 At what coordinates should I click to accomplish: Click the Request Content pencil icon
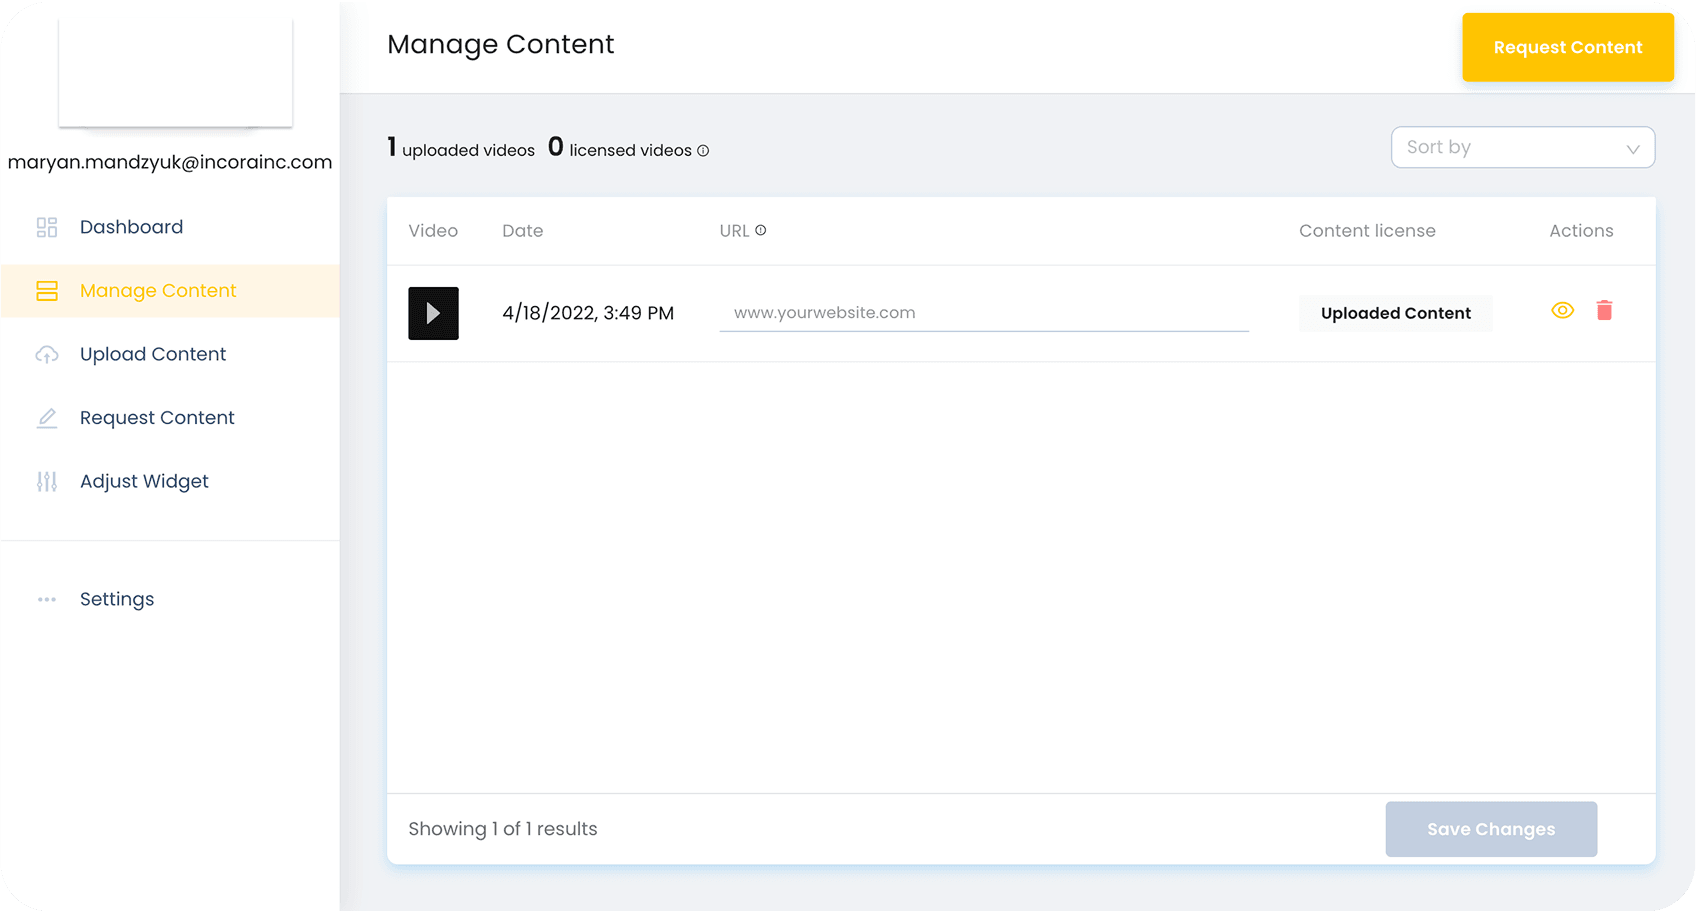pos(47,418)
